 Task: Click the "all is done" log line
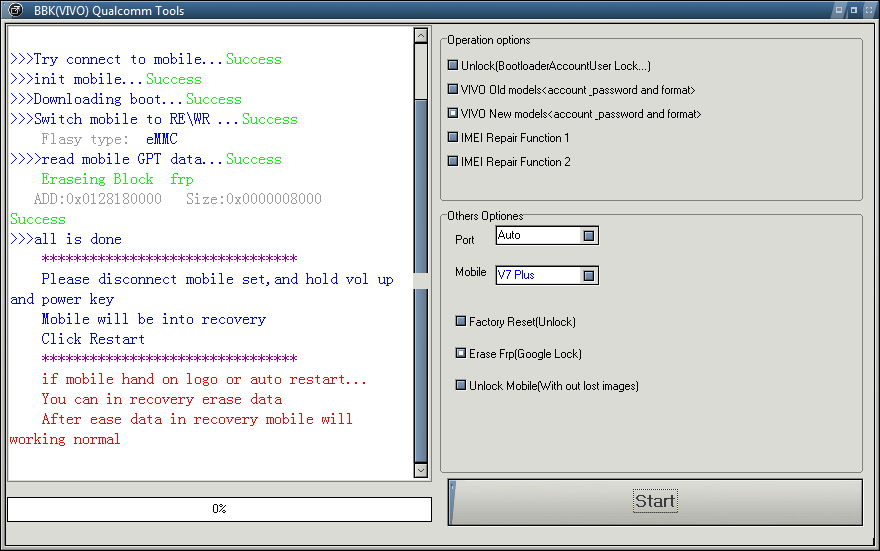click(66, 240)
